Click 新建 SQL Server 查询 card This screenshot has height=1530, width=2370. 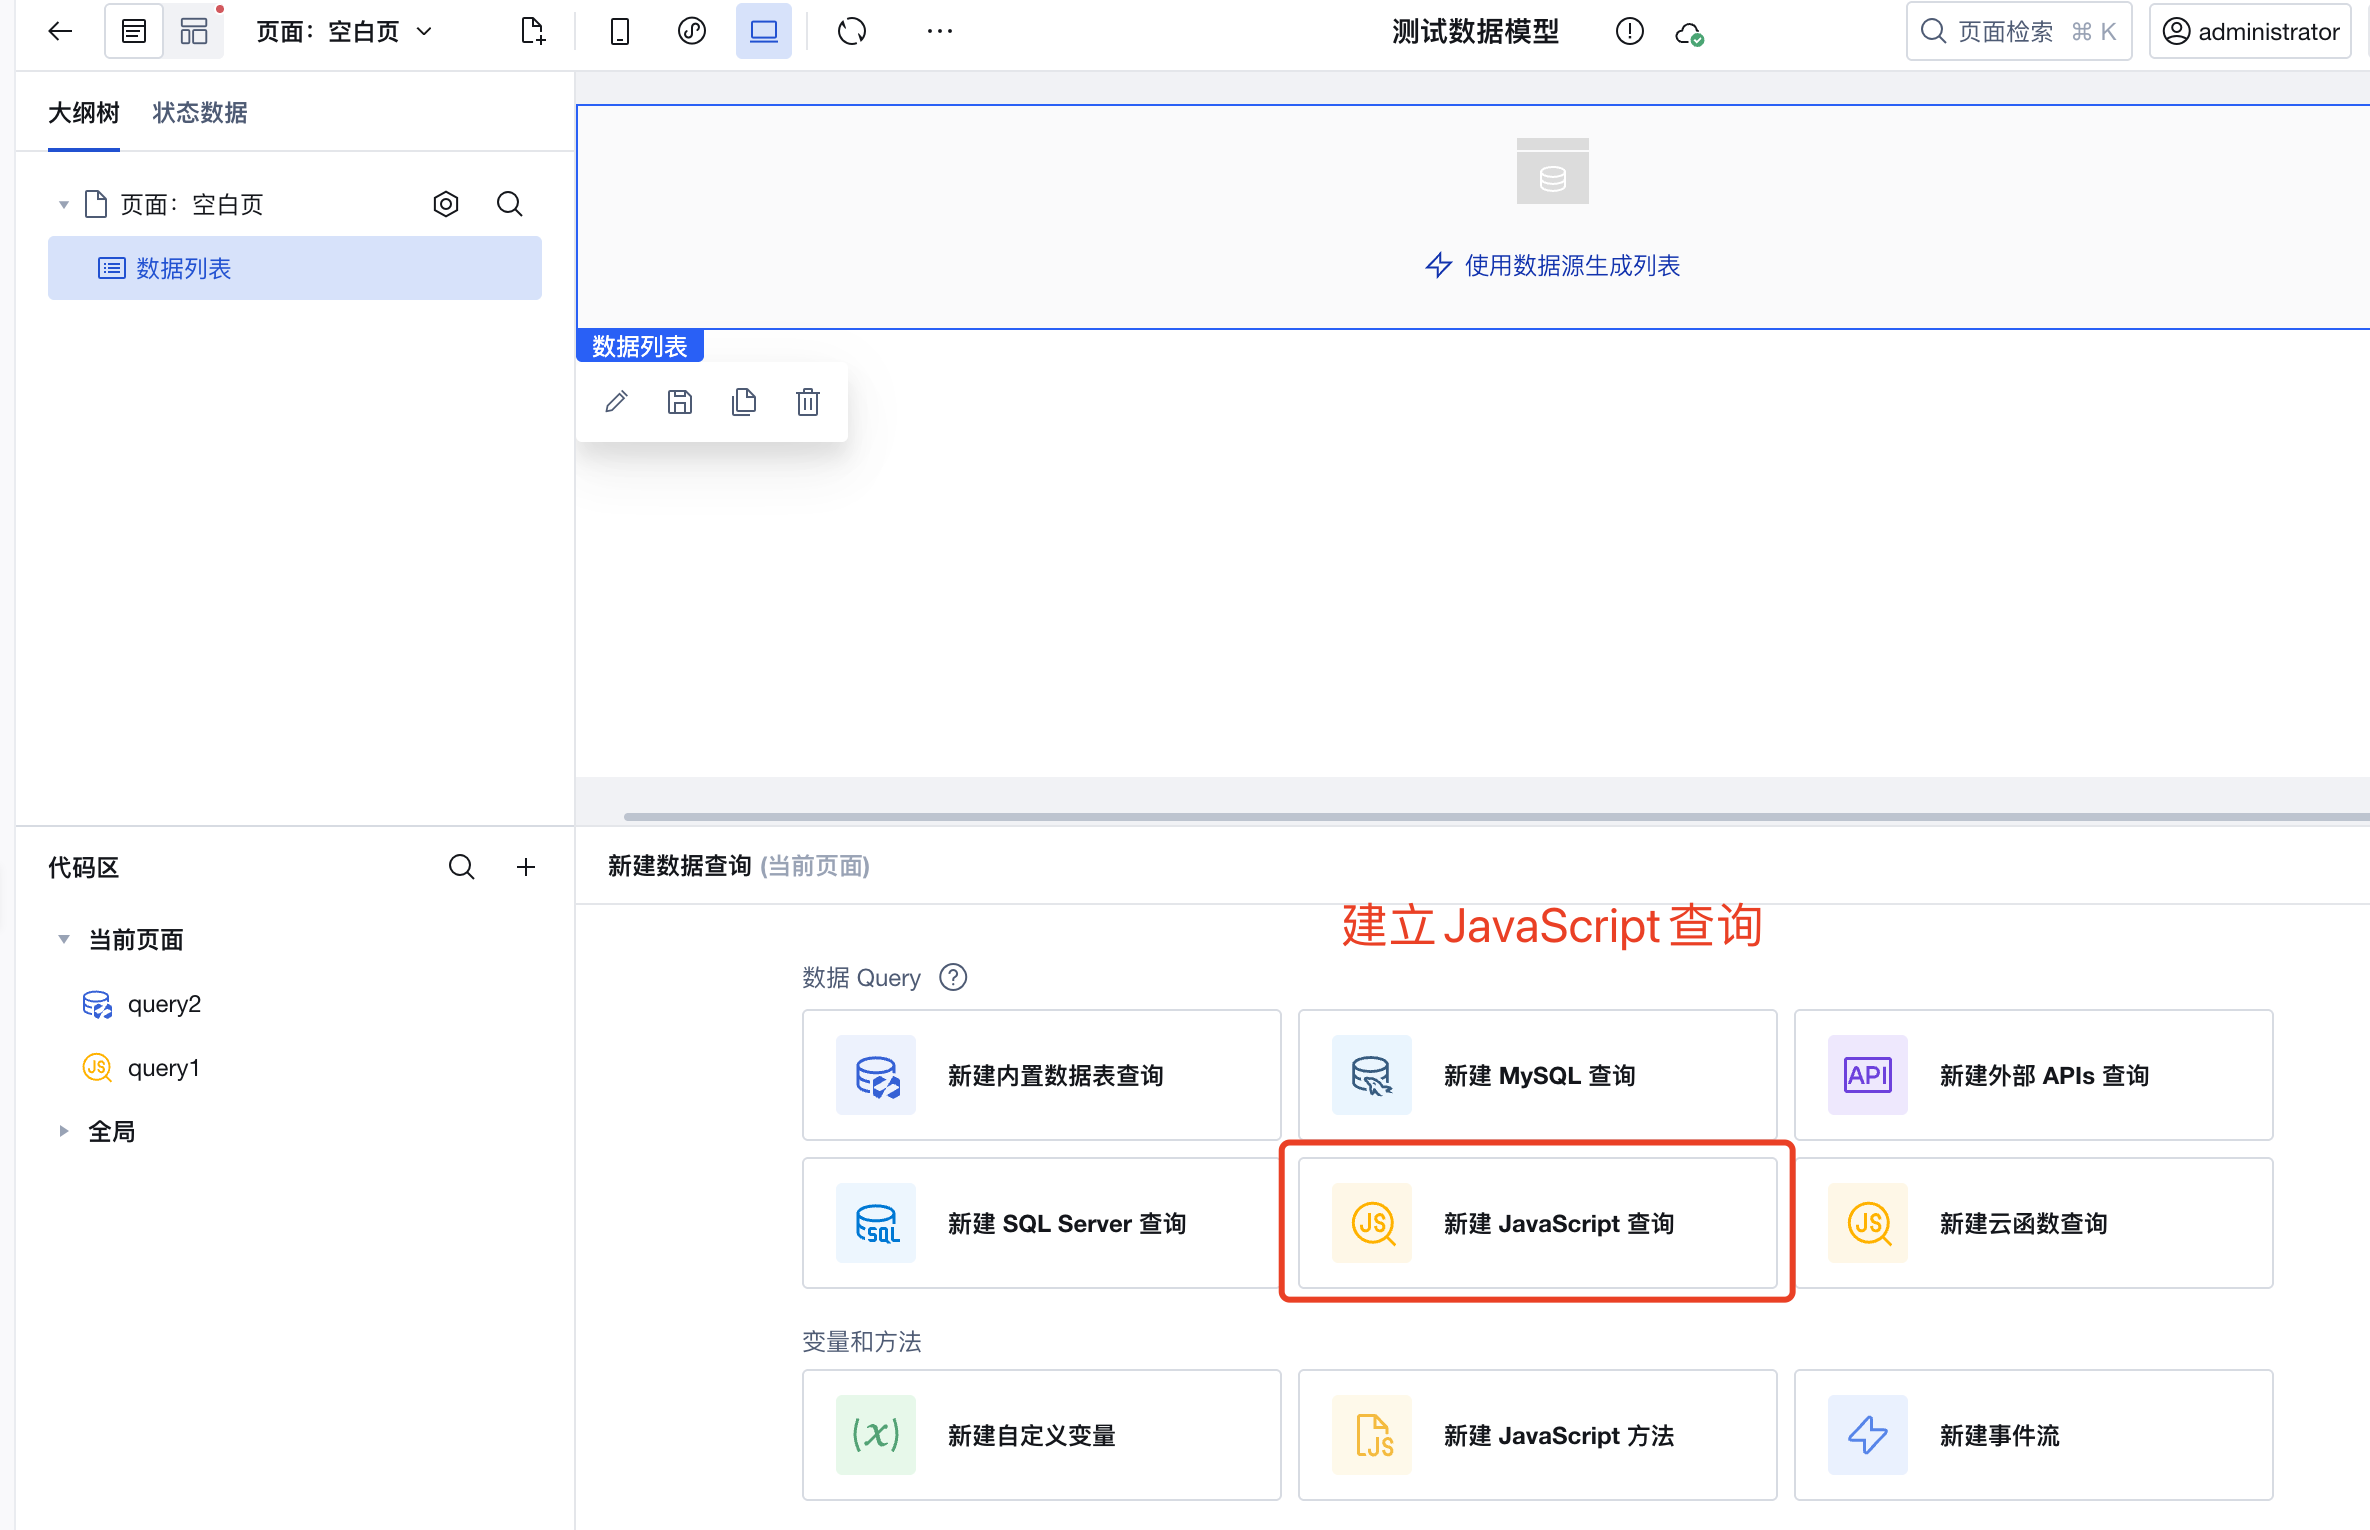tap(1041, 1223)
